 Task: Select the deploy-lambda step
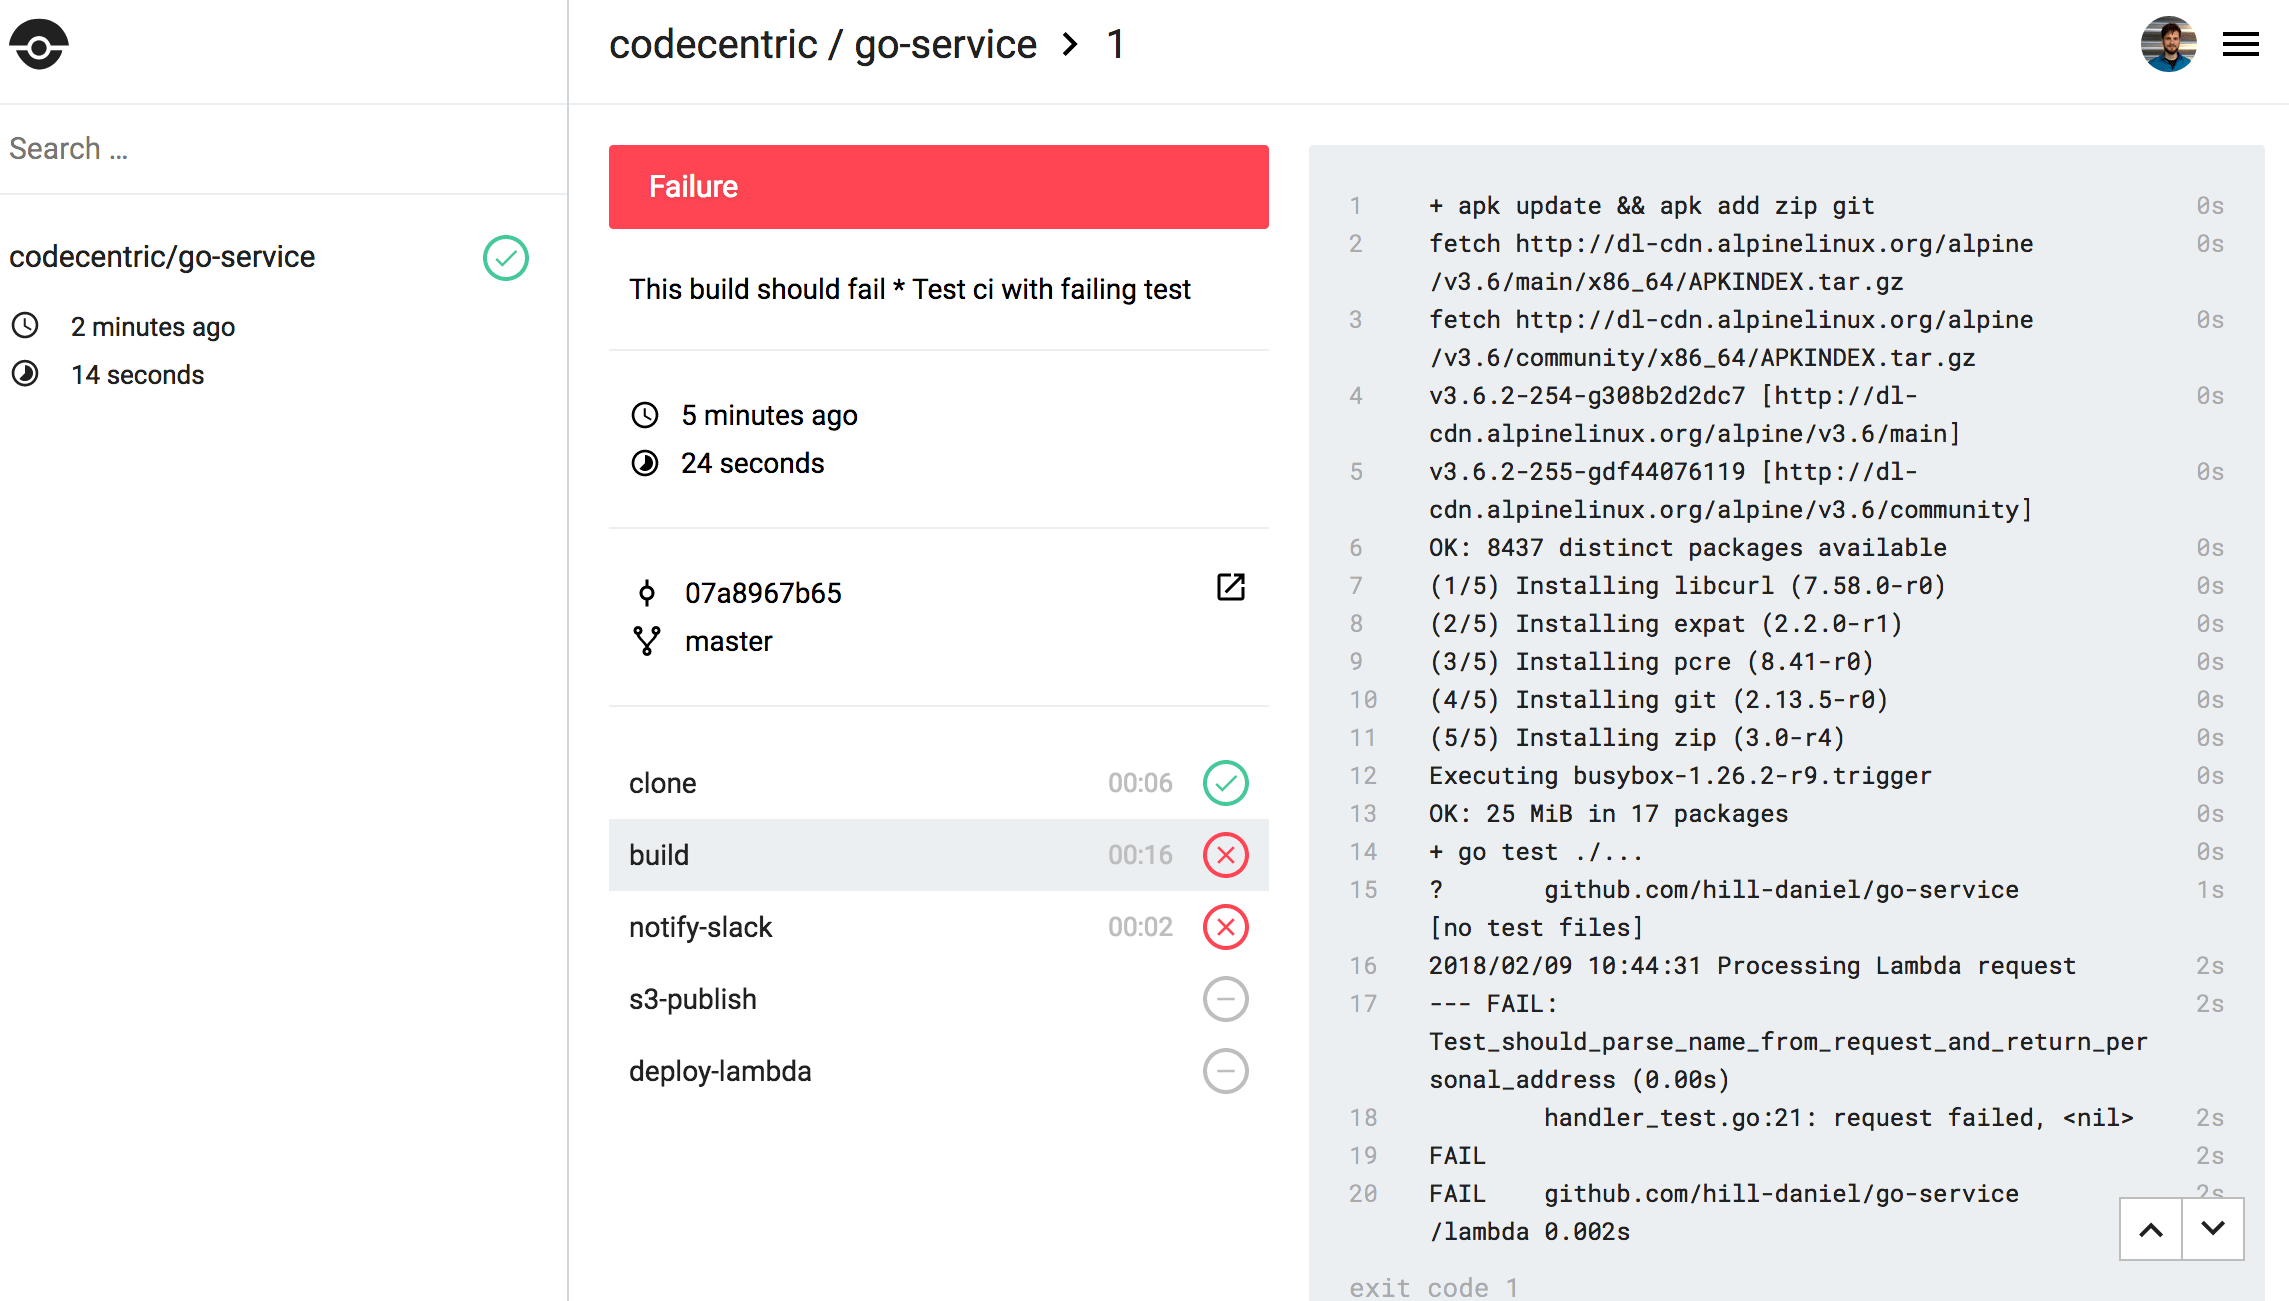pos(720,1071)
